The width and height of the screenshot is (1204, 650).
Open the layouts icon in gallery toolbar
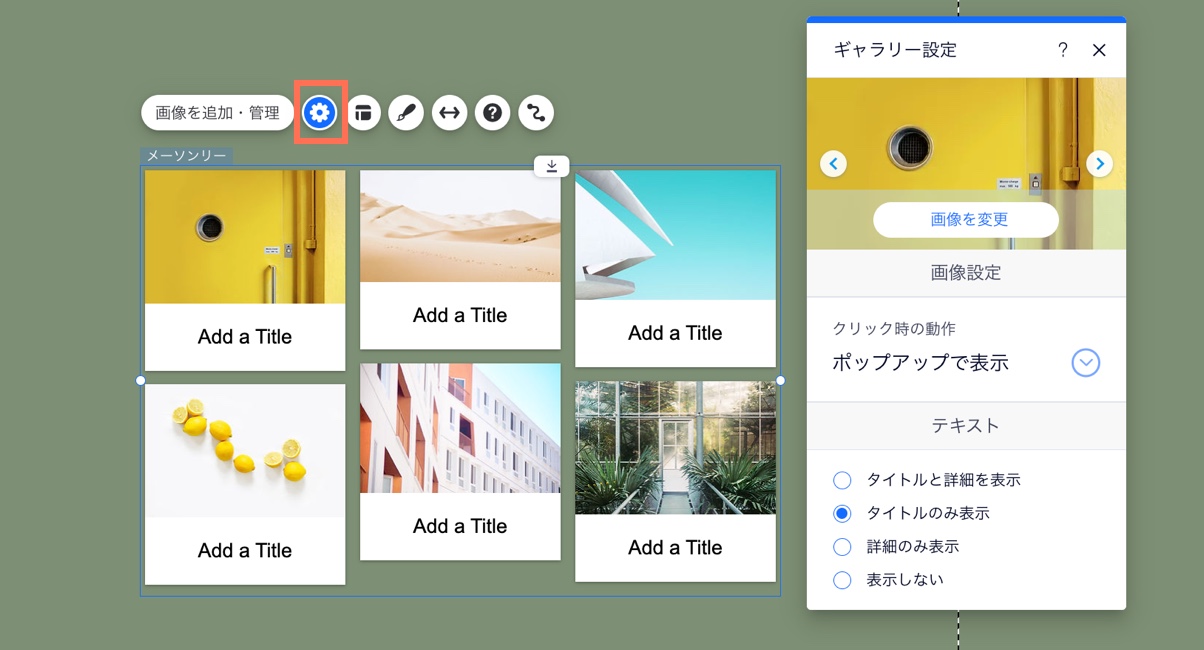pos(363,113)
